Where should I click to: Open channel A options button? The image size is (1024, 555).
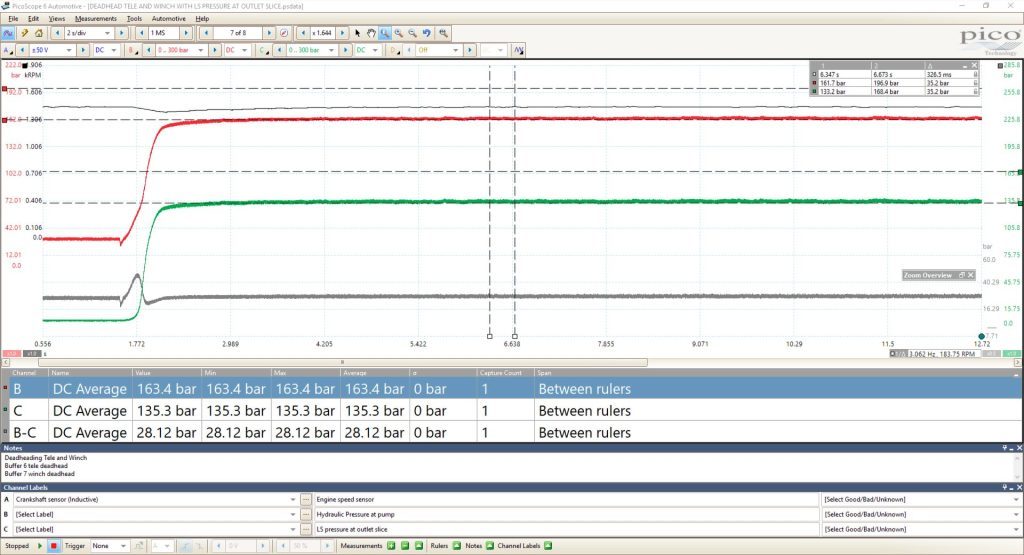point(8,50)
